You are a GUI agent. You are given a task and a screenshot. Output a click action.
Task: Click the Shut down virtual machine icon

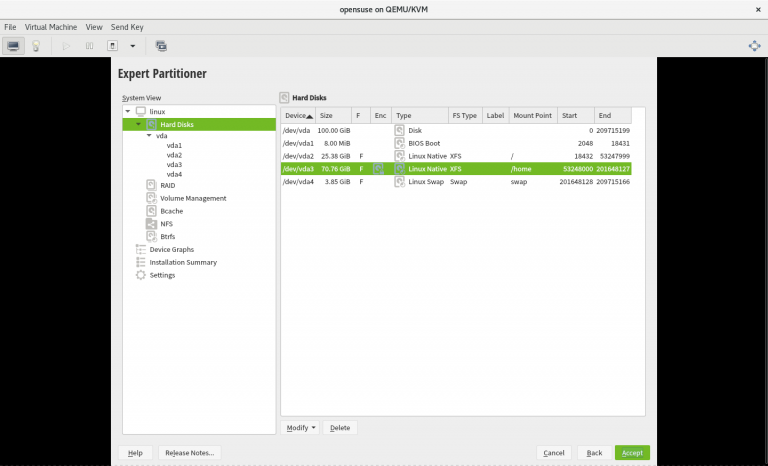(x=112, y=46)
